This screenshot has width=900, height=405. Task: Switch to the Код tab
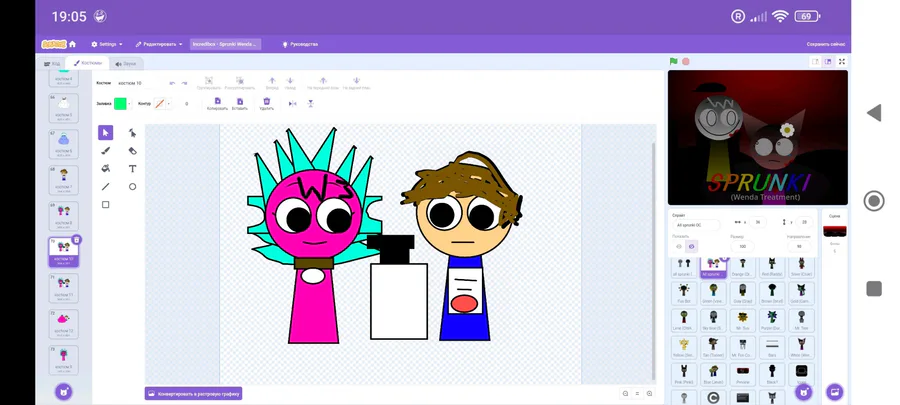click(52, 63)
